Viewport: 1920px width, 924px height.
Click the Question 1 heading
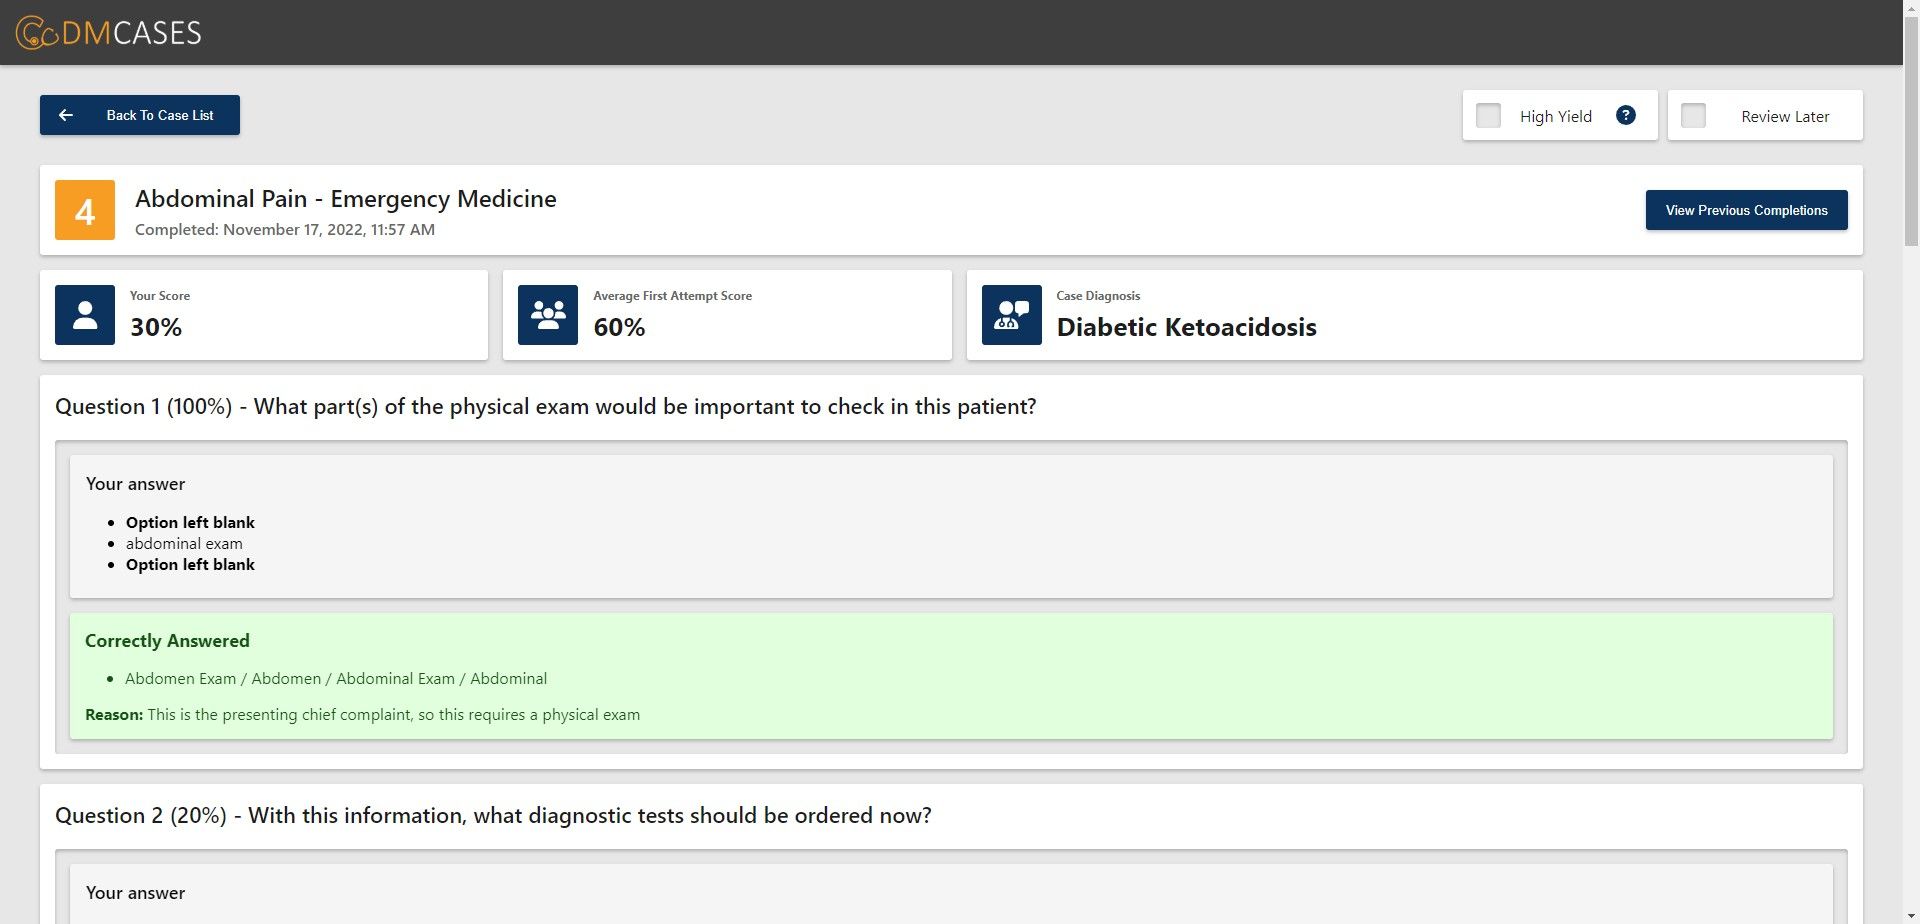tap(545, 407)
